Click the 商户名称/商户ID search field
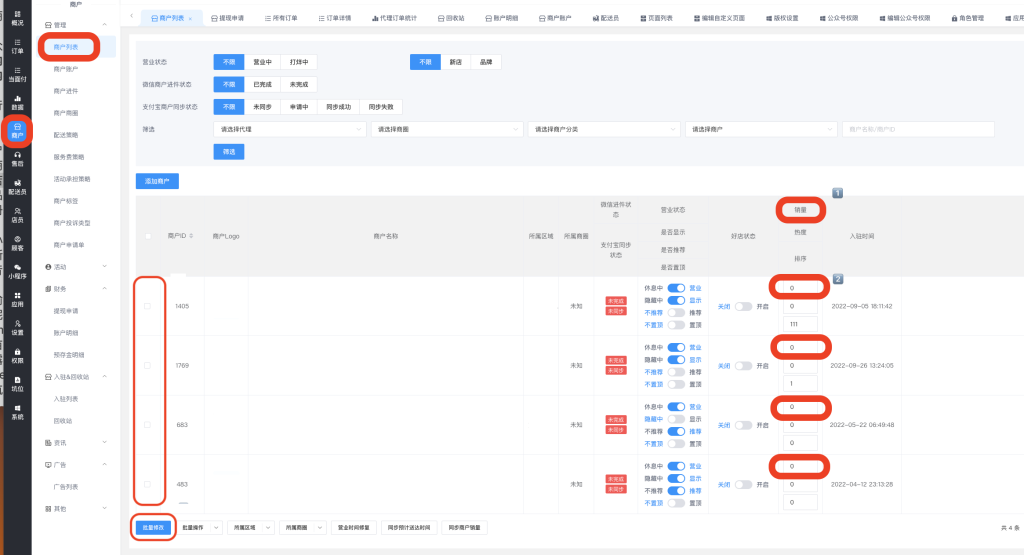Image resolution: width=1024 pixels, height=555 pixels. click(917, 129)
